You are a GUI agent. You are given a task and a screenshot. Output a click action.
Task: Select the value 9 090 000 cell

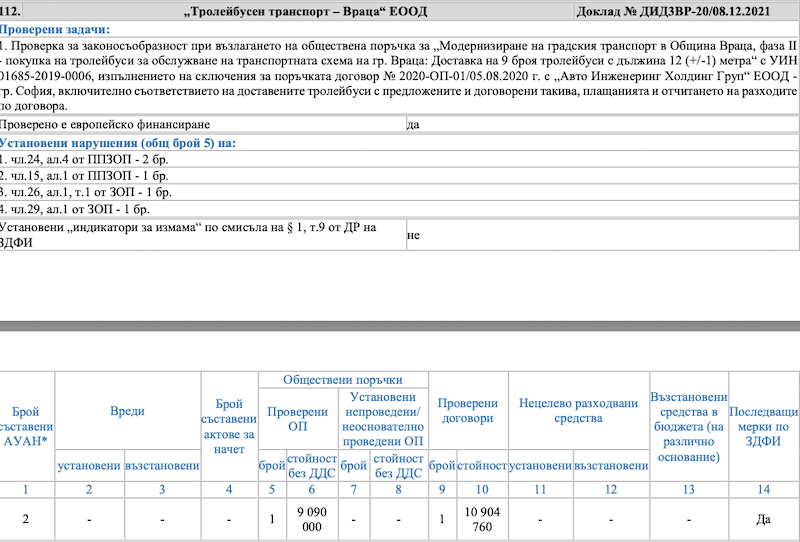tap(312, 519)
